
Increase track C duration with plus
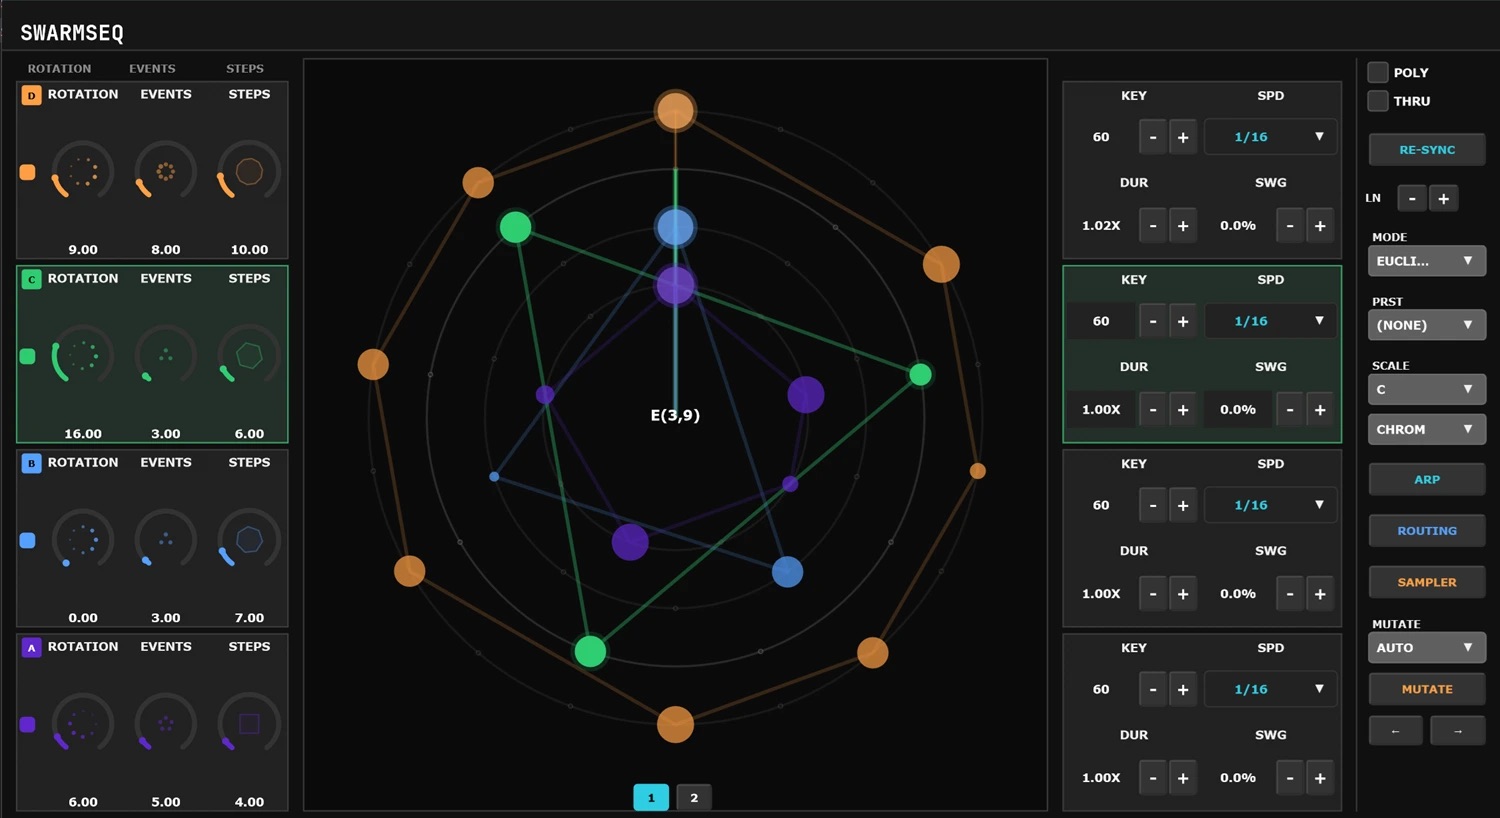1183,410
